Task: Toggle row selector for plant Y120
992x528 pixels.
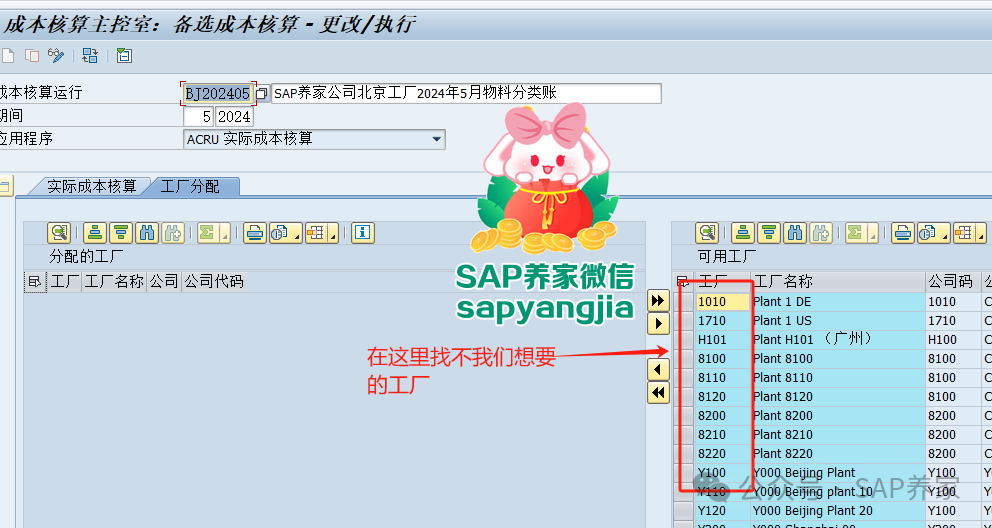Action: [x=683, y=510]
